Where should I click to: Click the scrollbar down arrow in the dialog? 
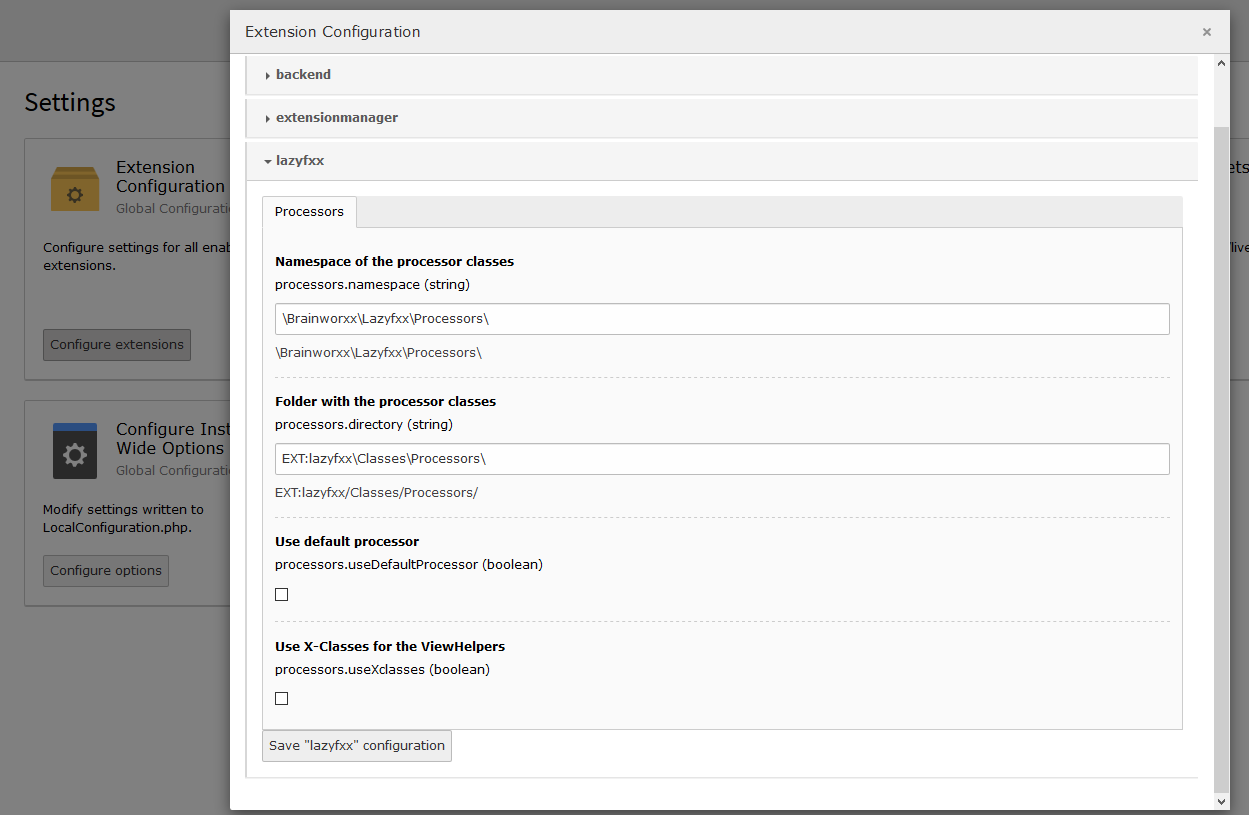pyautogui.click(x=1221, y=802)
